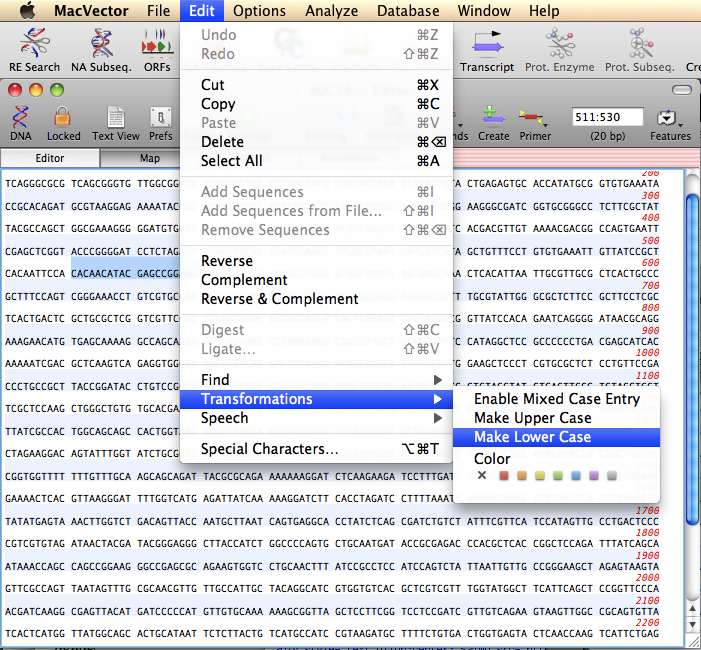Switch to the Map tab
Screen dimensions: 701x650
click(x=149, y=158)
